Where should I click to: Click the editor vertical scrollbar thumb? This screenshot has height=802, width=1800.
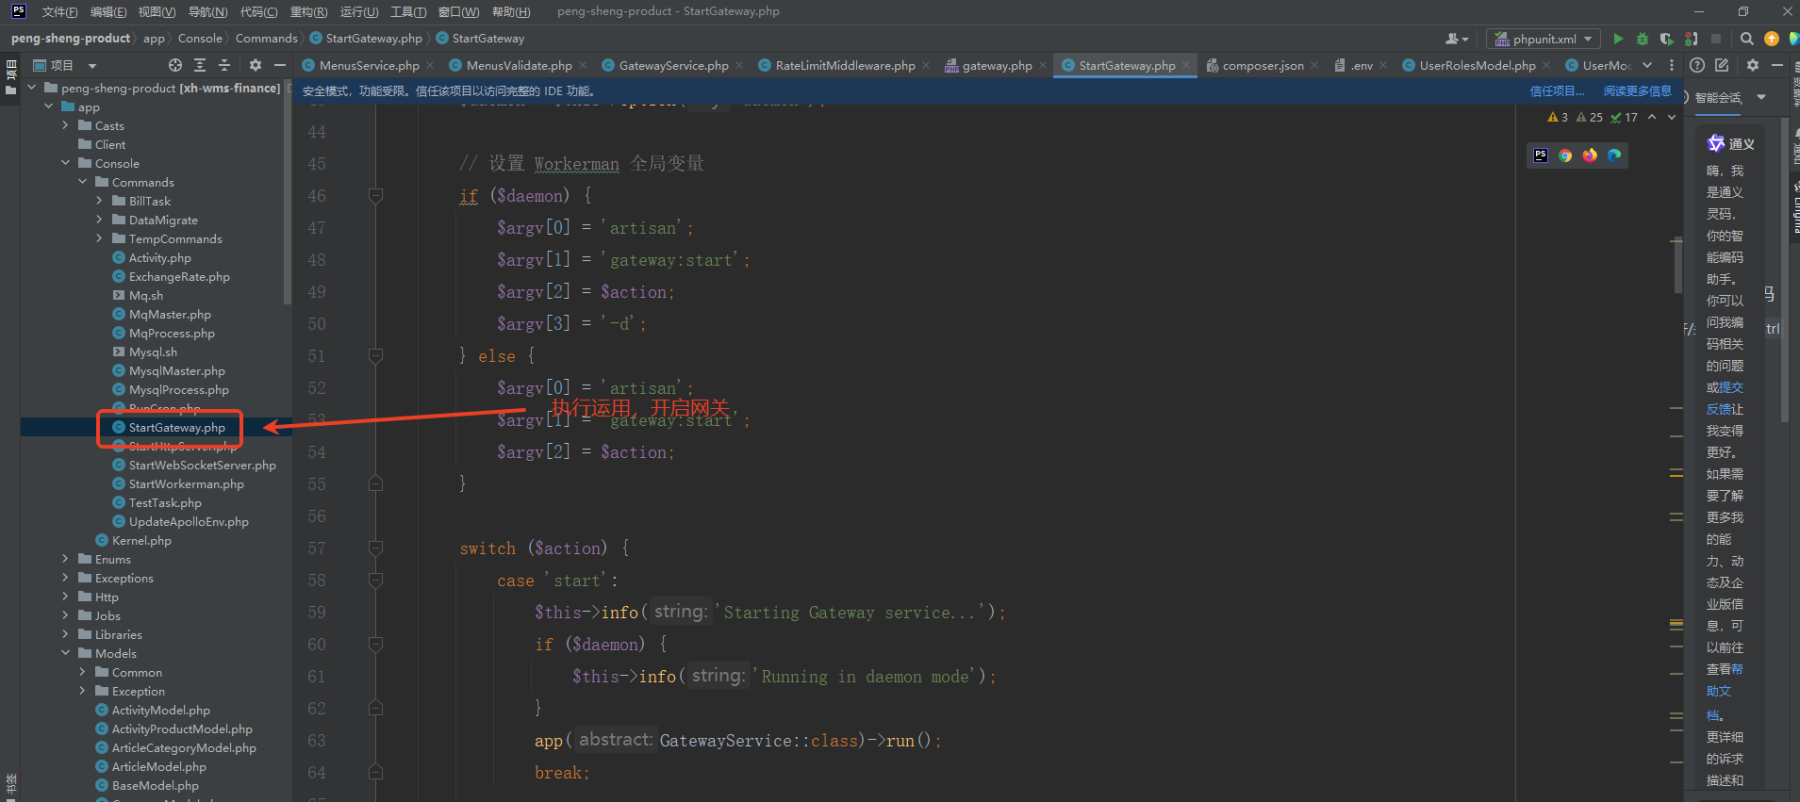click(1677, 265)
